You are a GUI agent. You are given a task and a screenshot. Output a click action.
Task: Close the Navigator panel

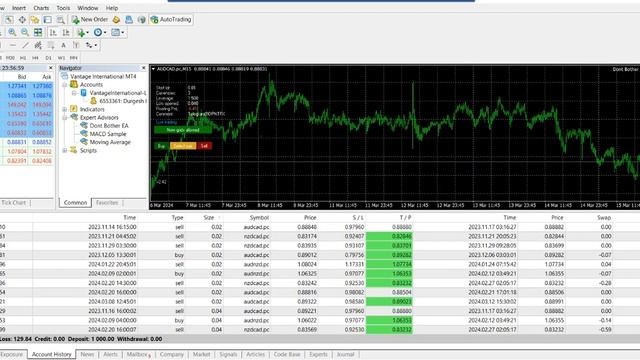(x=143, y=68)
